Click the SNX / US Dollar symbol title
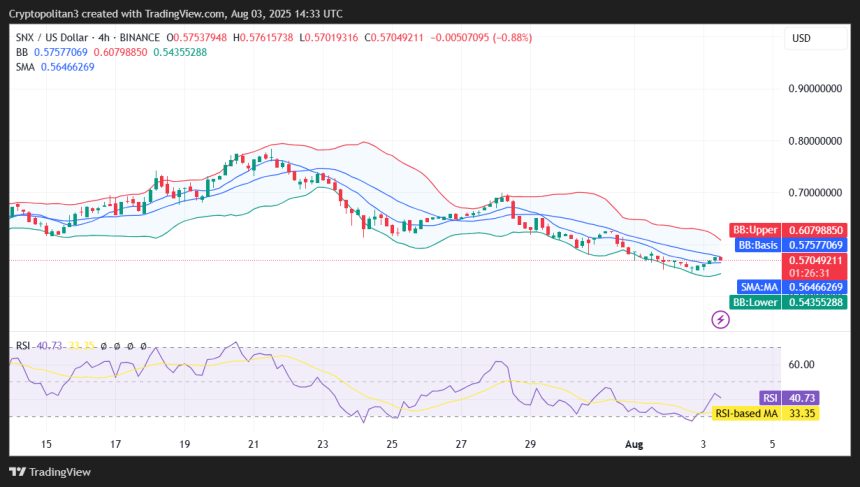 coord(52,37)
